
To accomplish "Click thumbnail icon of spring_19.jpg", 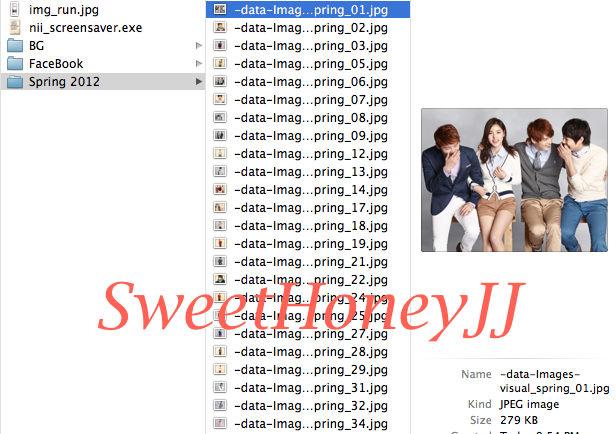I will tap(220, 244).
